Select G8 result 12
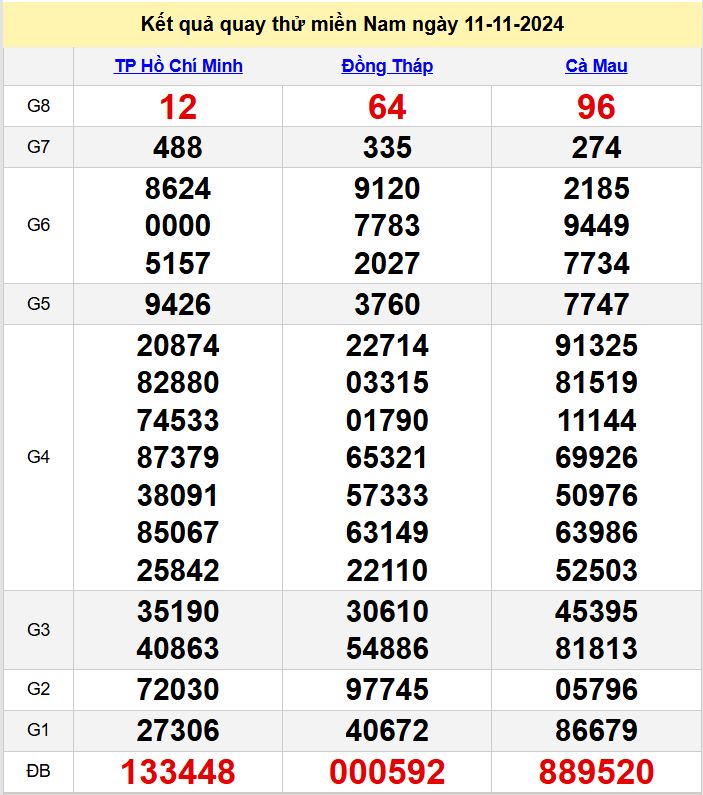 pos(178,107)
